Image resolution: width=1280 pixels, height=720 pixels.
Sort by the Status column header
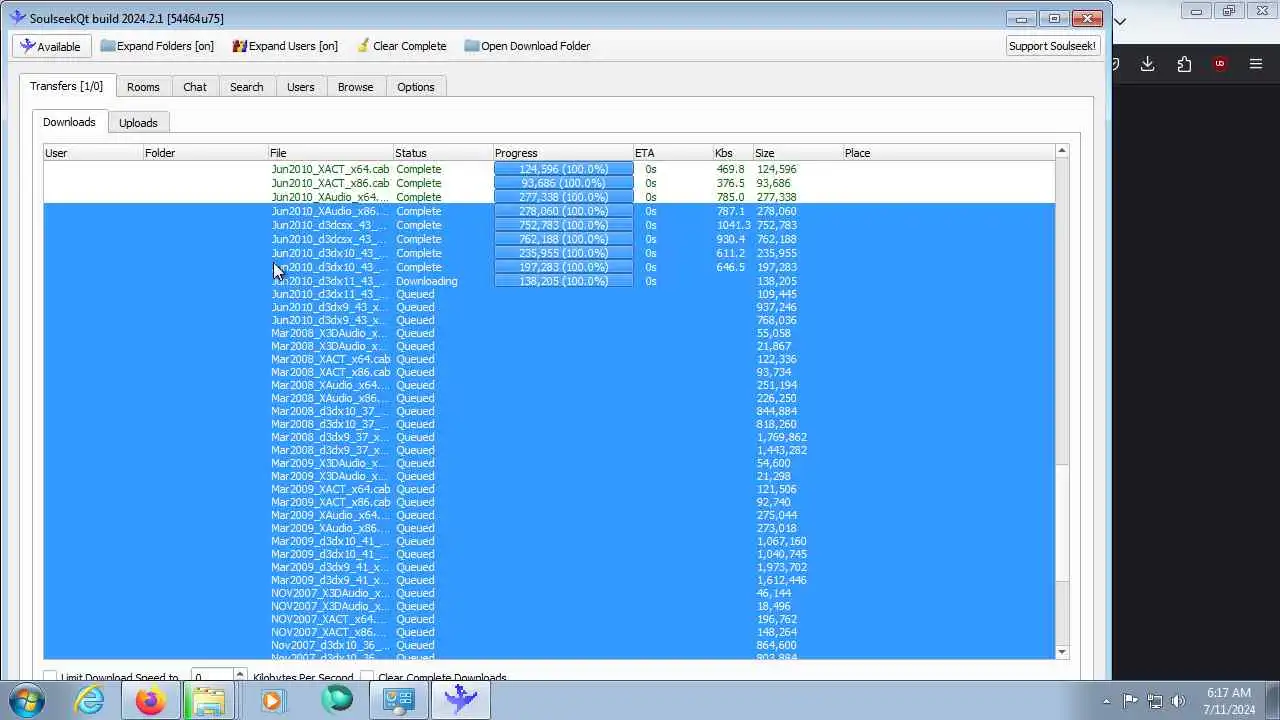[443, 153]
